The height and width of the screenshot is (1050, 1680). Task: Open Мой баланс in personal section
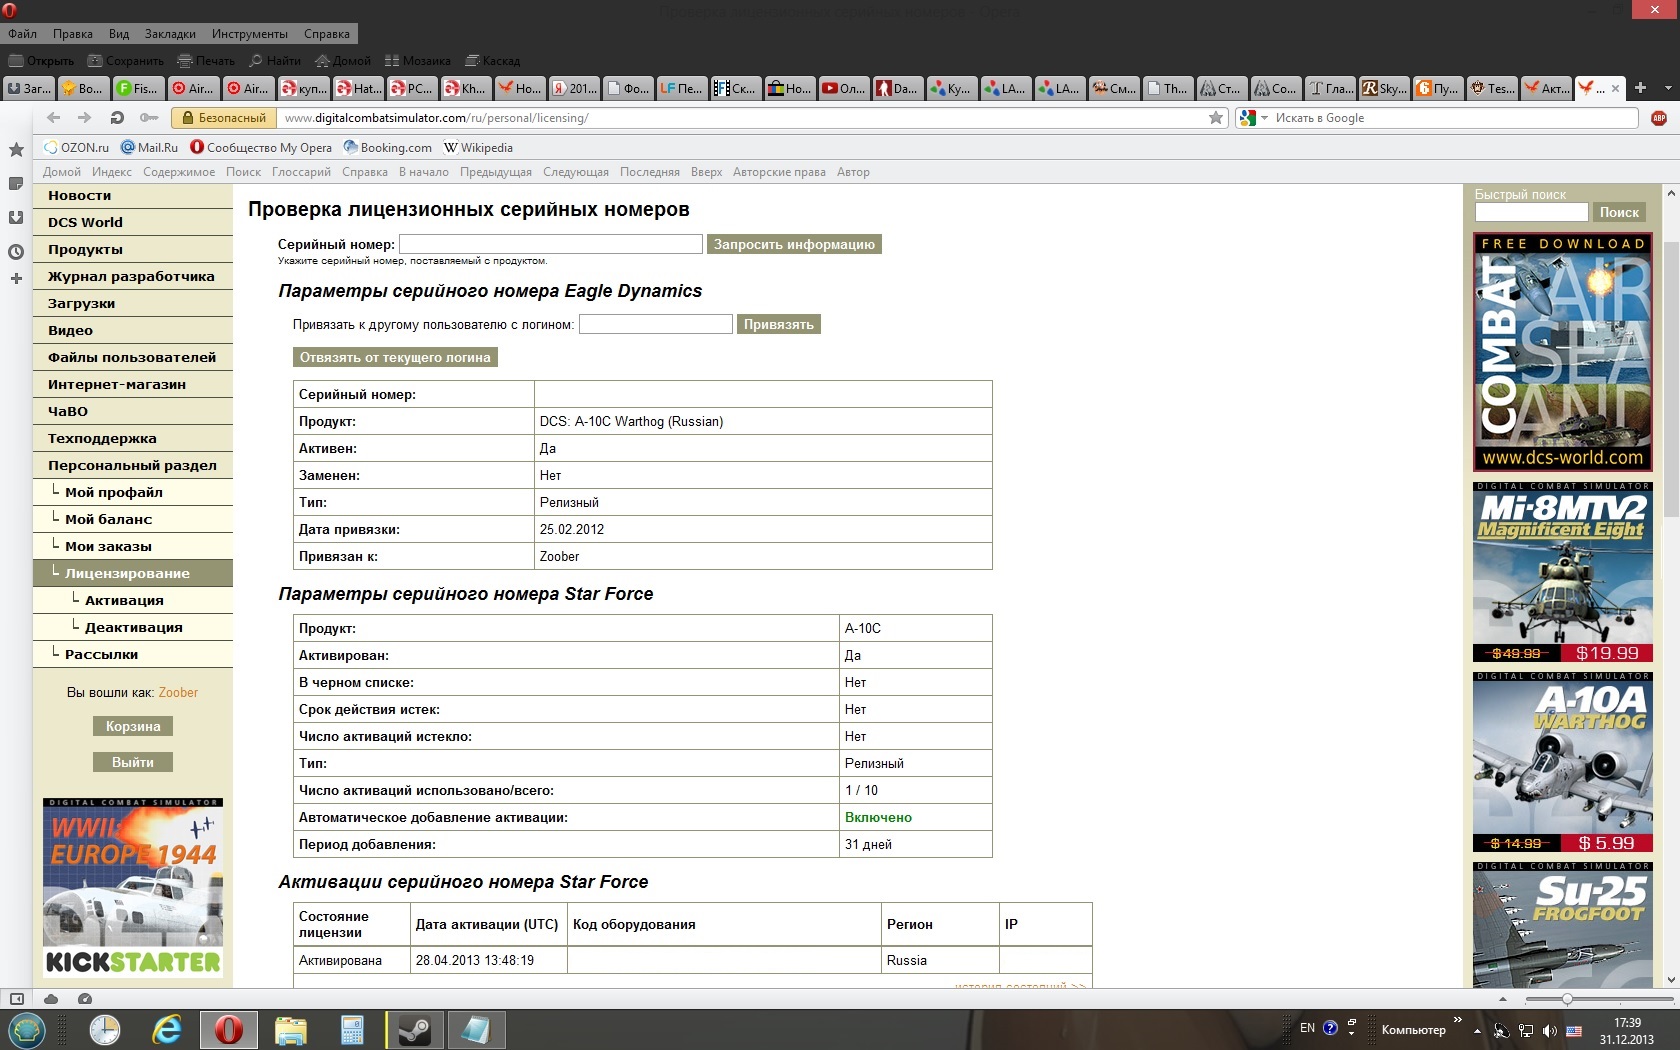133,519
